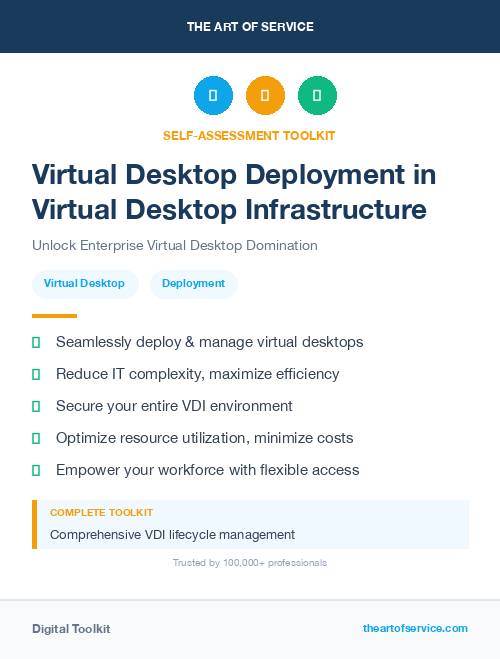The image size is (500, 659).
Task: Click bullet icon beside Secure your entire VDI
Action: point(36,406)
